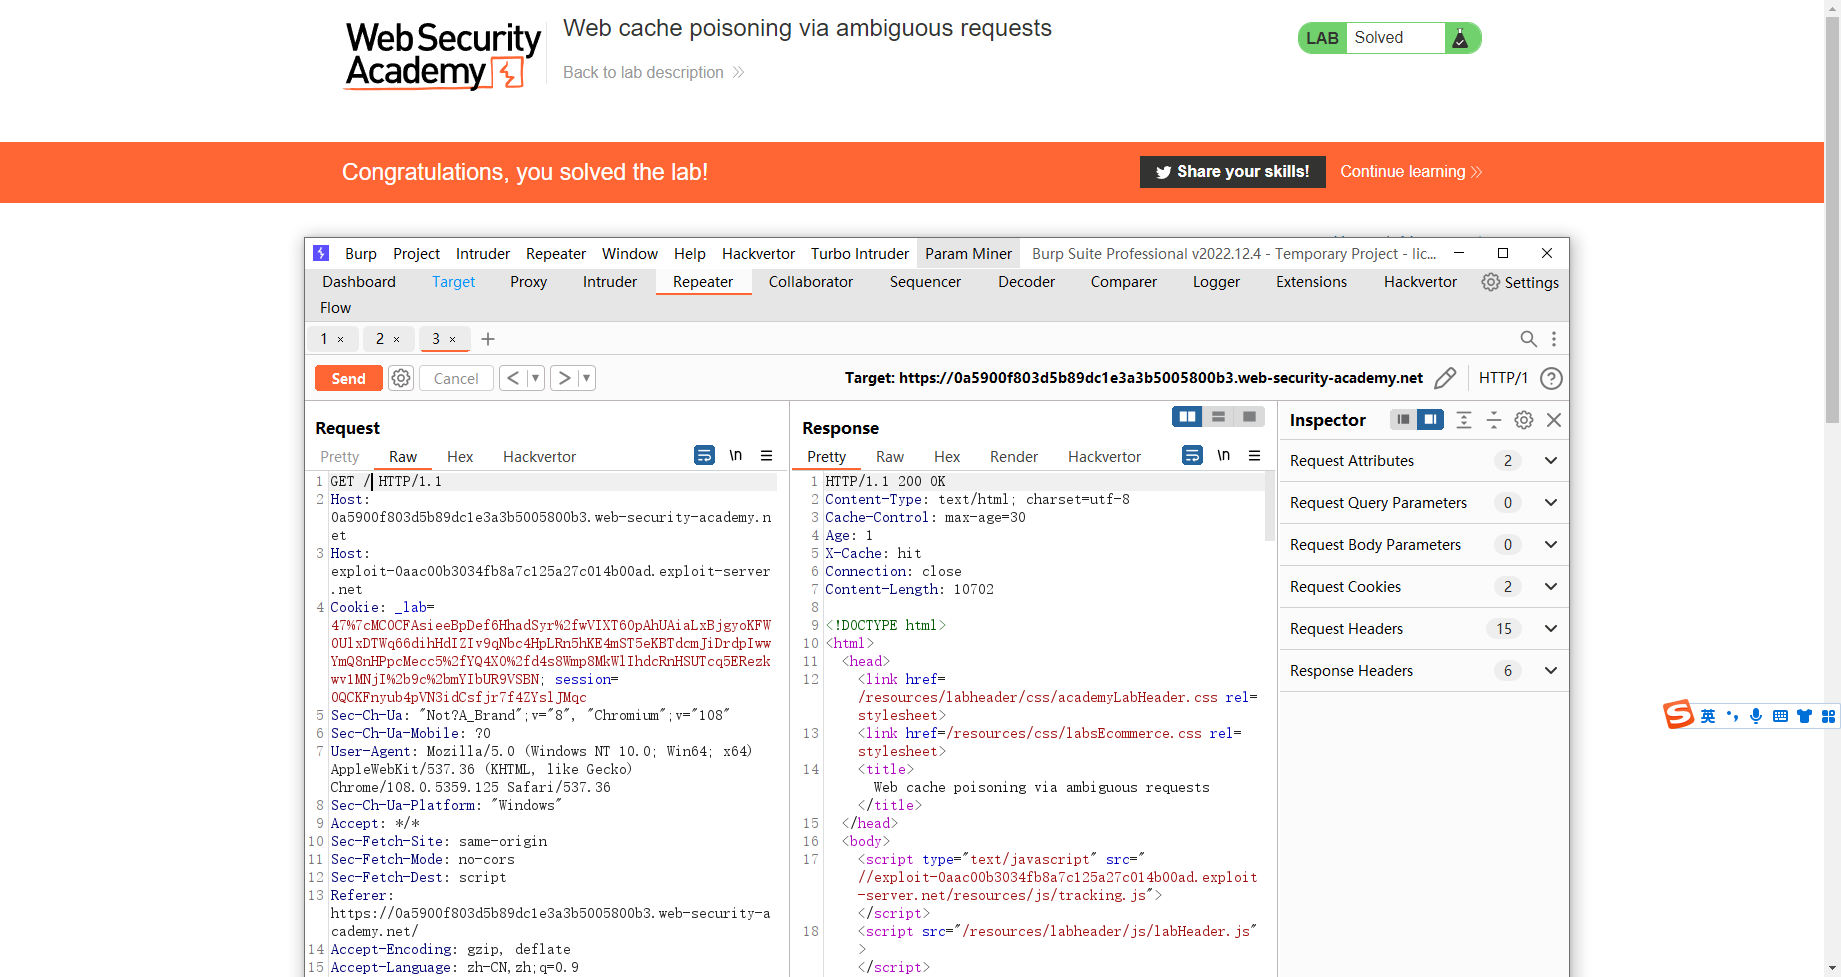Expand the Request Headers section
The height and width of the screenshot is (977, 1841).
[x=1551, y=629]
